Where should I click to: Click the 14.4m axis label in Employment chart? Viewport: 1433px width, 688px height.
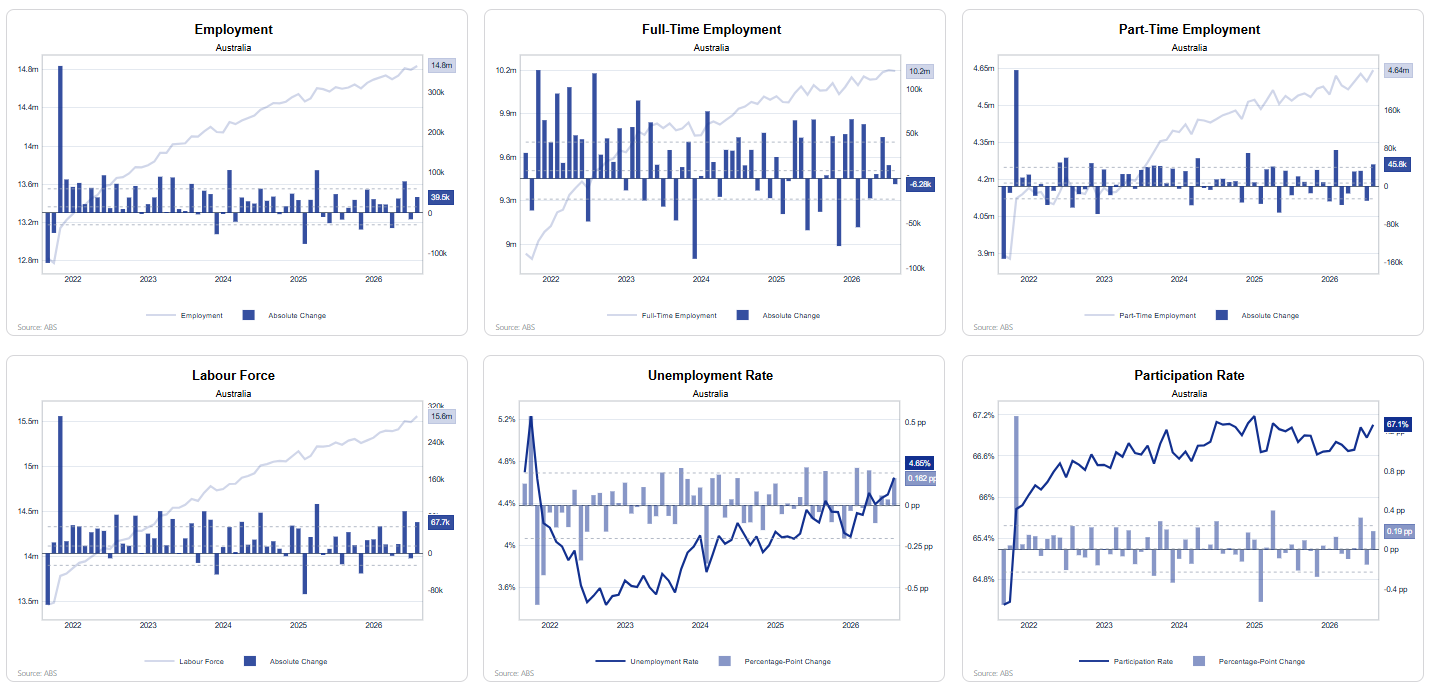(x=28, y=108)
